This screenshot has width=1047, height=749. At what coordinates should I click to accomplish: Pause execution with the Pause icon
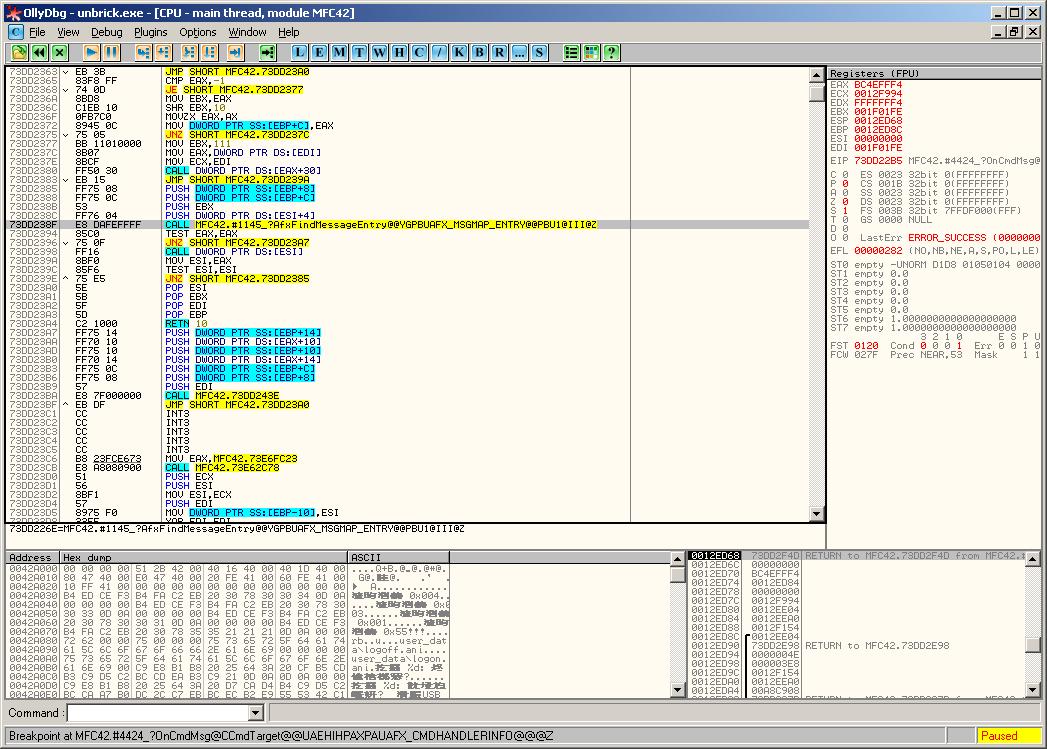pos(112,52)
